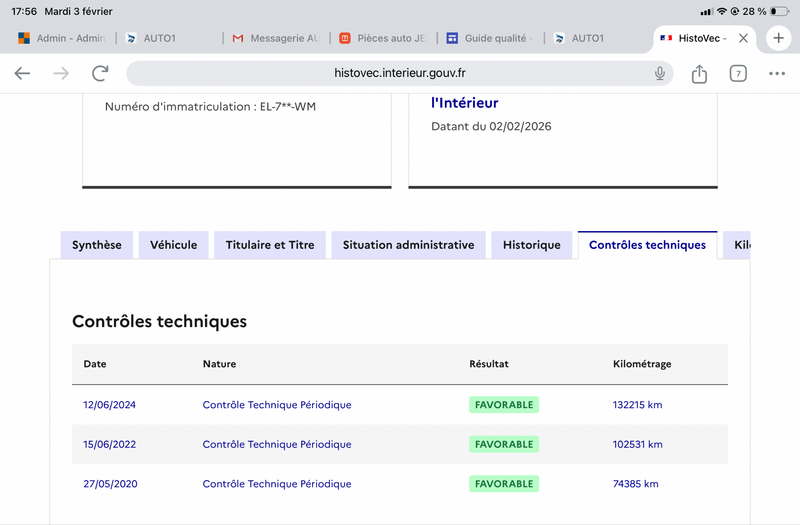Reload the page with the refresh icon
The image size is (800, 525).
[100, 73]
